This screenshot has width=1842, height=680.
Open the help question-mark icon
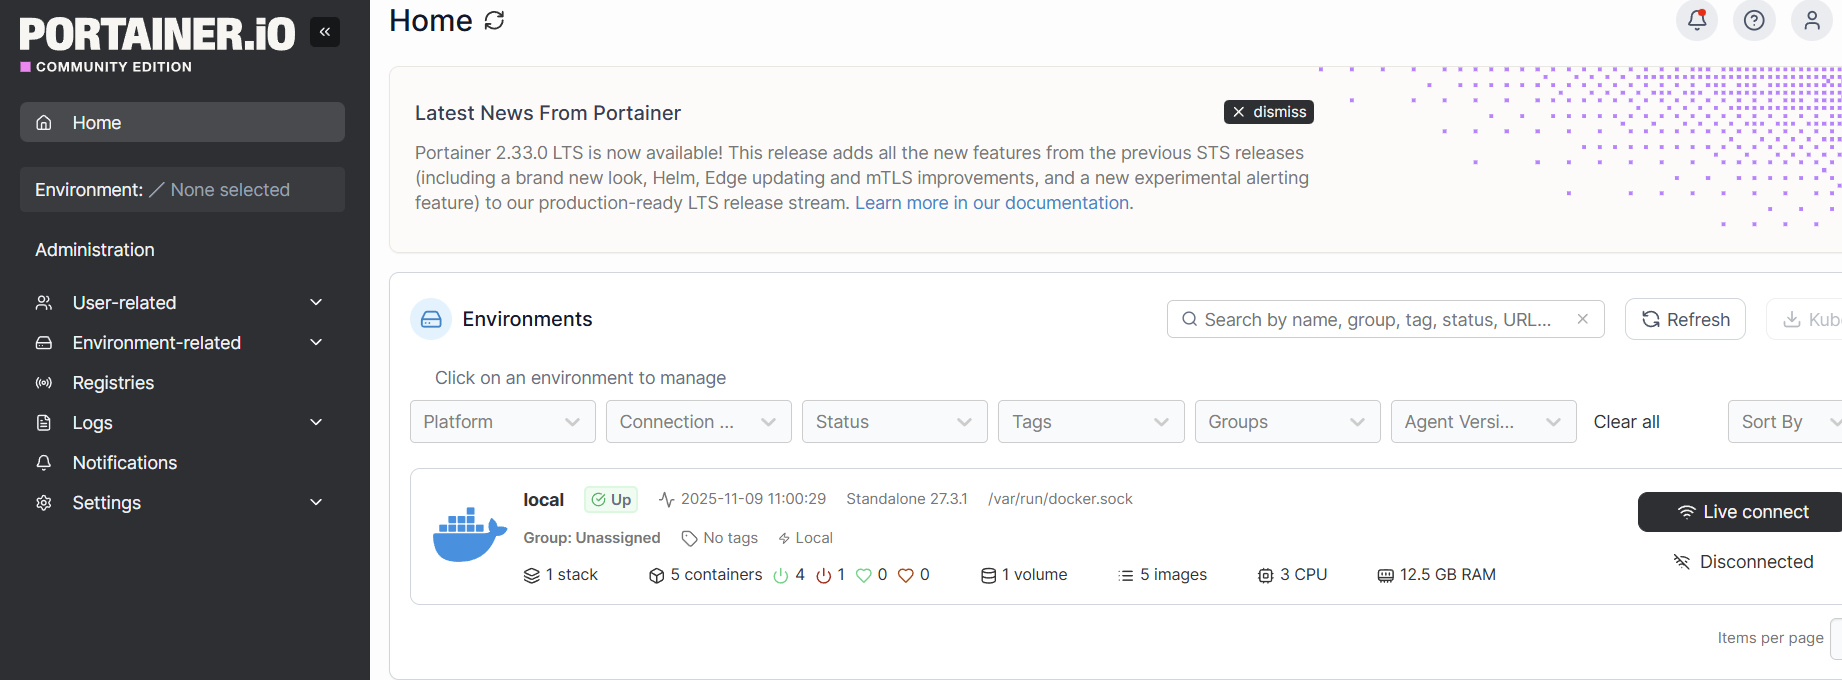[x=1754, y=20]
